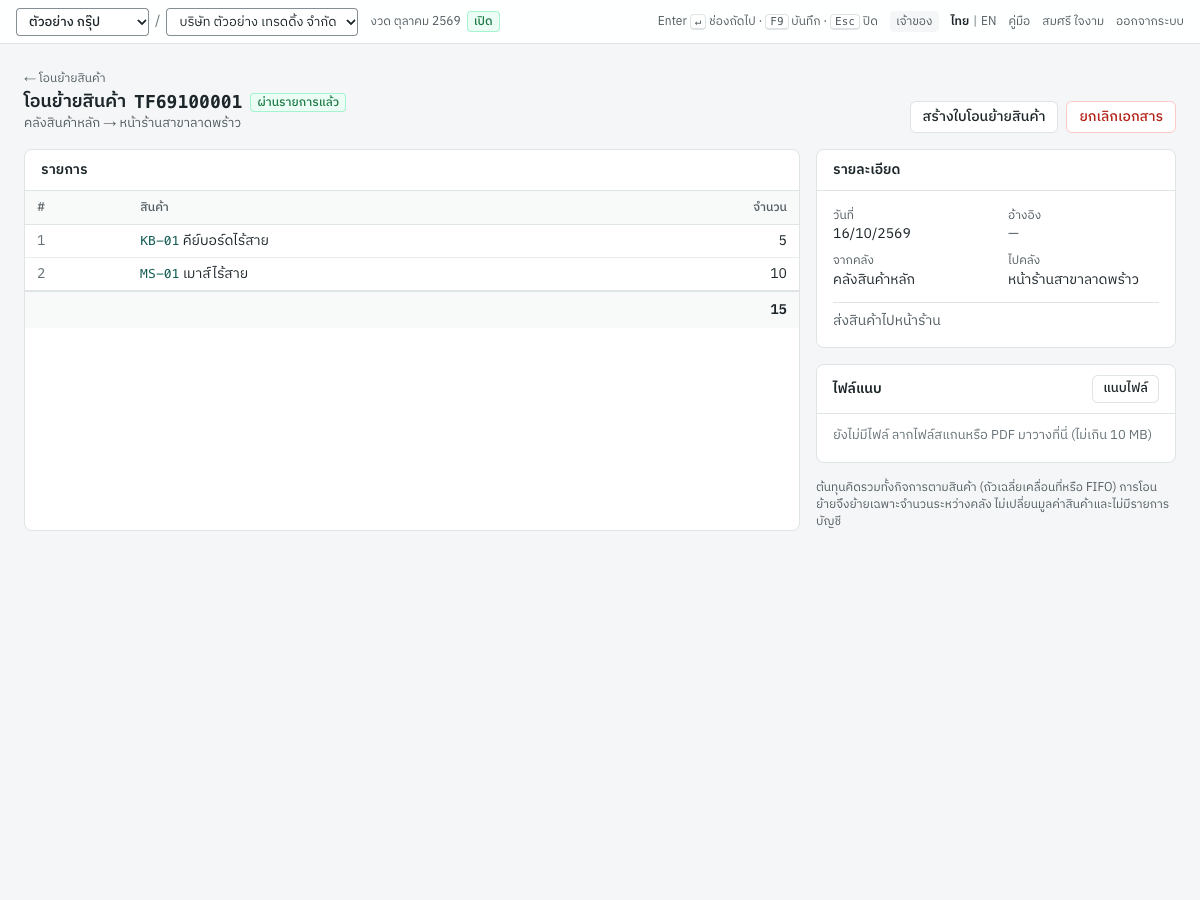The width and height of the screenshot is (1200, 900).
Task: Click the เจ้าของ role badge
Action: click(914, 21)
